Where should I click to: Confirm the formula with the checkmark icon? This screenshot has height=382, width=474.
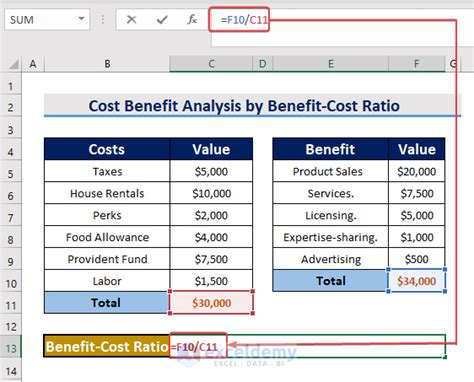pos(162,20)
